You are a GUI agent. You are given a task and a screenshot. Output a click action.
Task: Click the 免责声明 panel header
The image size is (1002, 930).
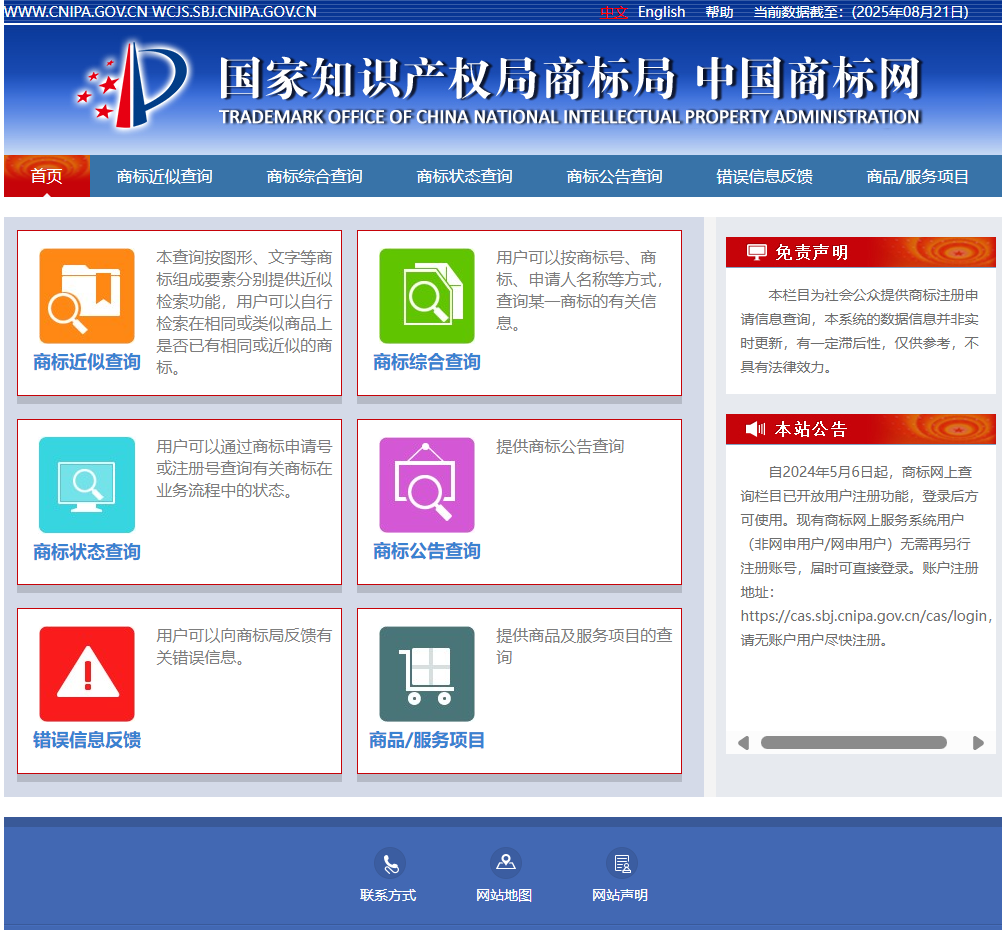pyautogui.click(x=861, y=252)
